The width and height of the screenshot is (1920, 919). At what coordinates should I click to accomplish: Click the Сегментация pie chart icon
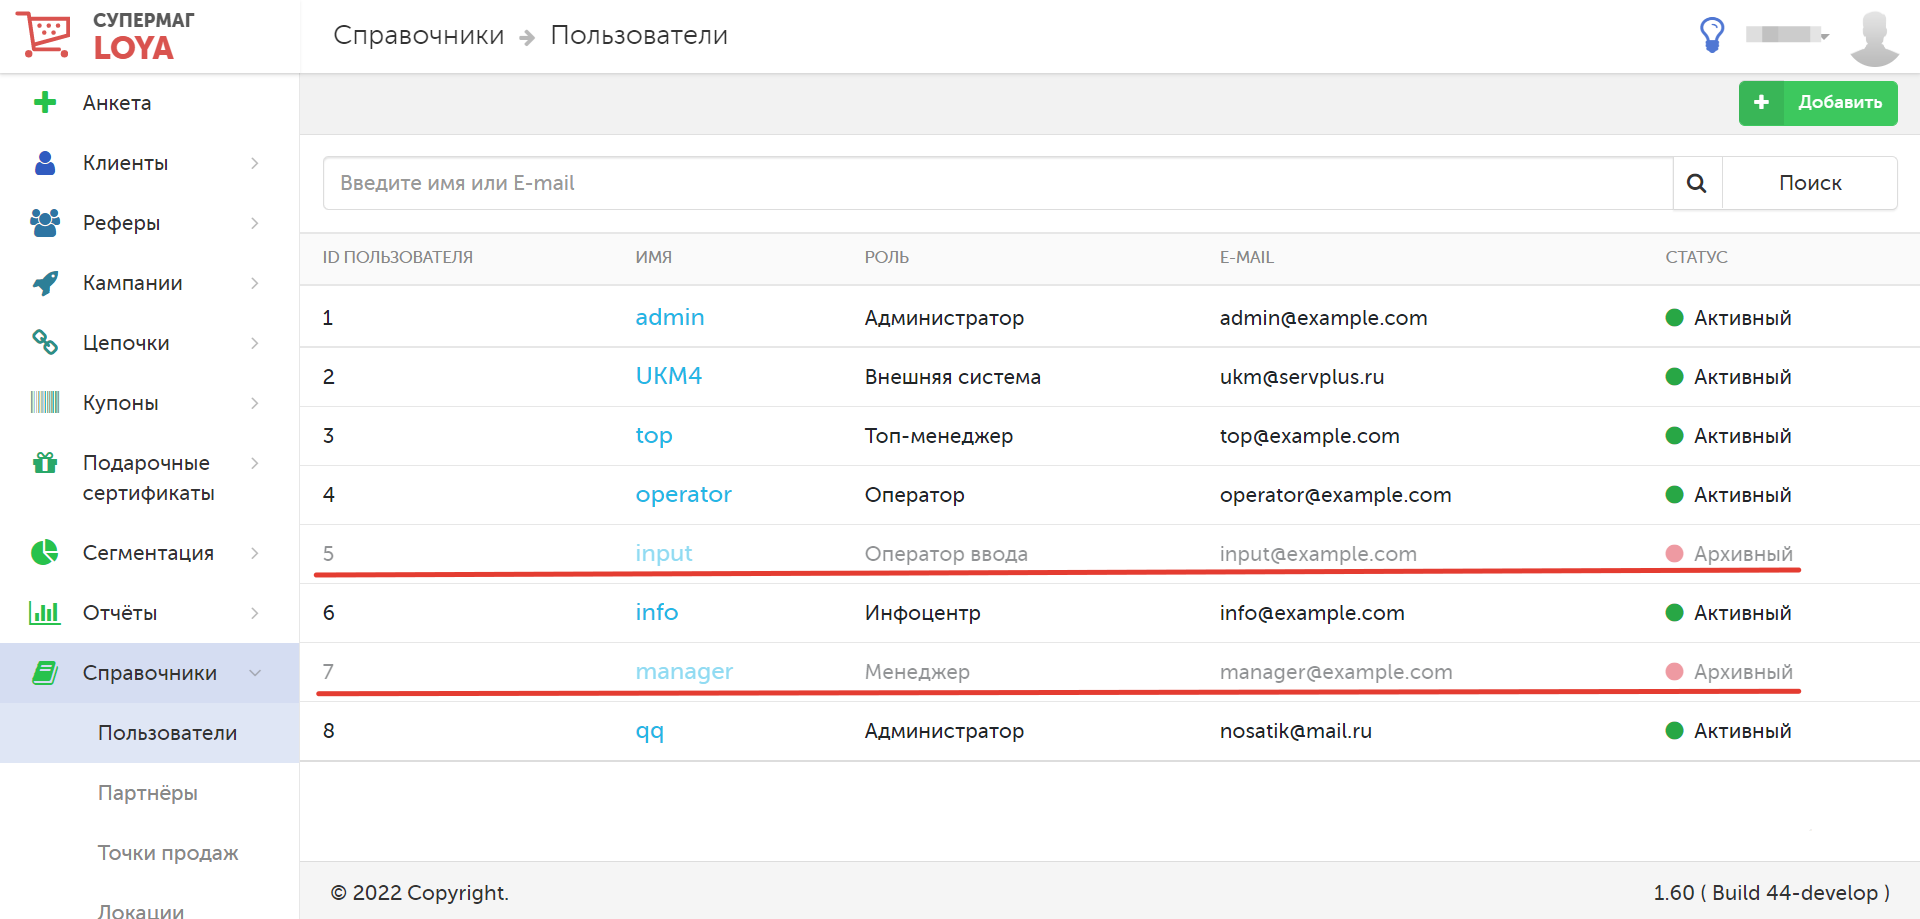(45, 552)
